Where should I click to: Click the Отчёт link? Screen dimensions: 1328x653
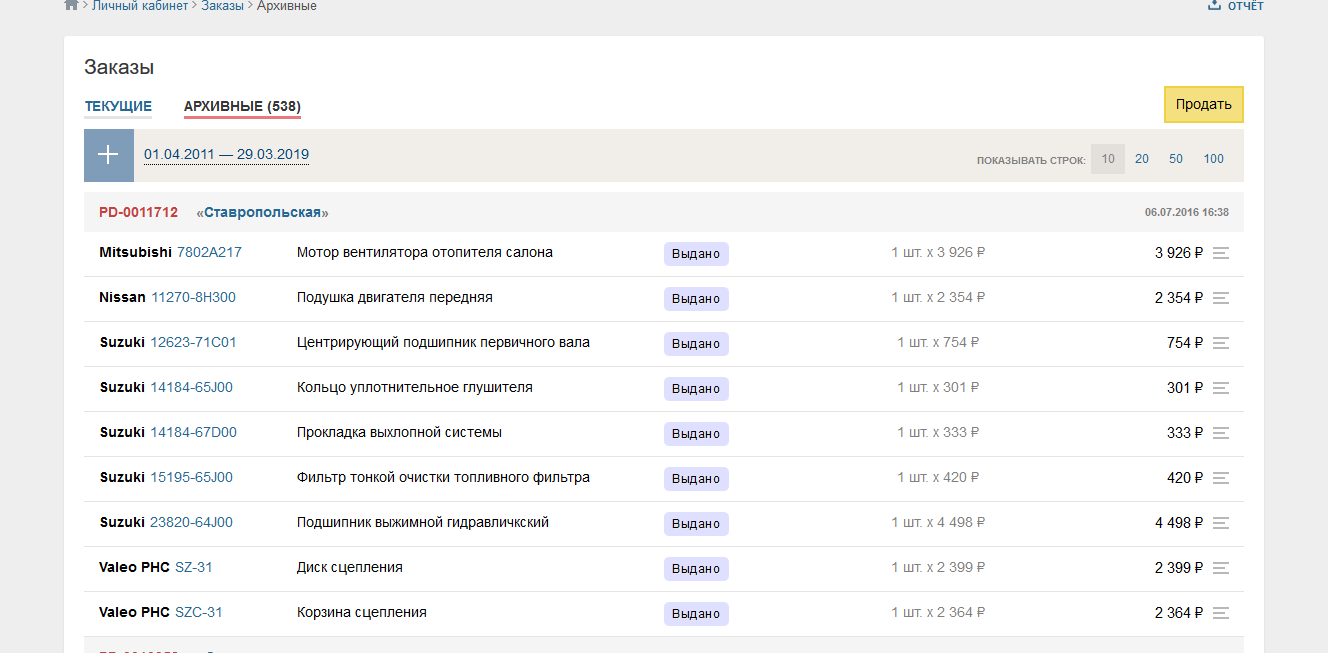[1246, 6]
